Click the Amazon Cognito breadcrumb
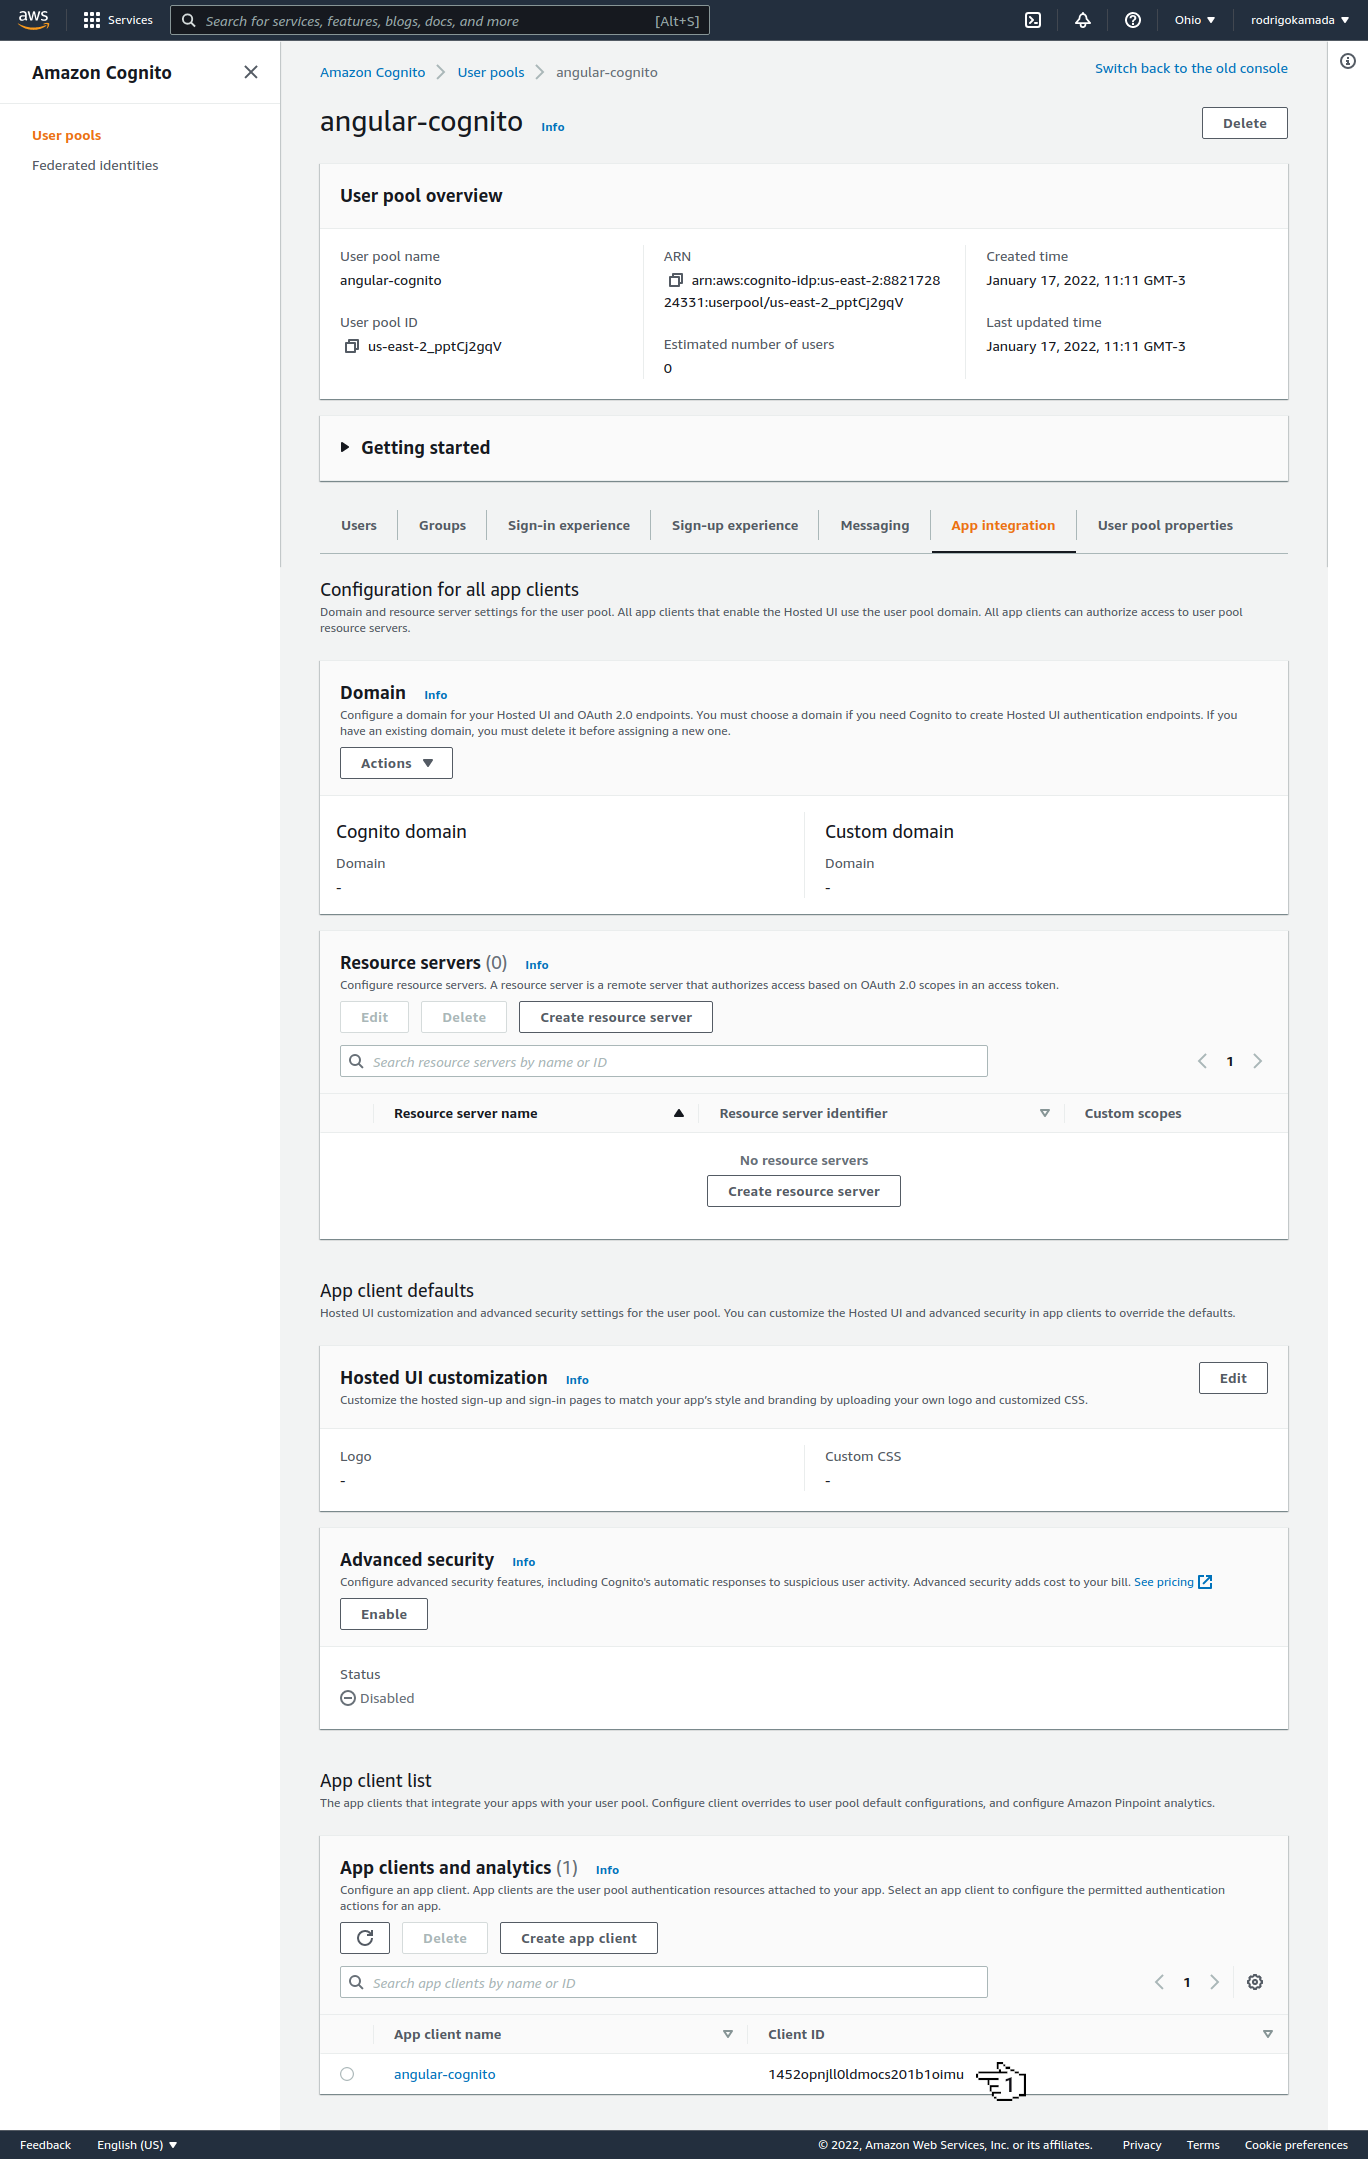Screen dimensions: 1368x2179 point(372,72)
